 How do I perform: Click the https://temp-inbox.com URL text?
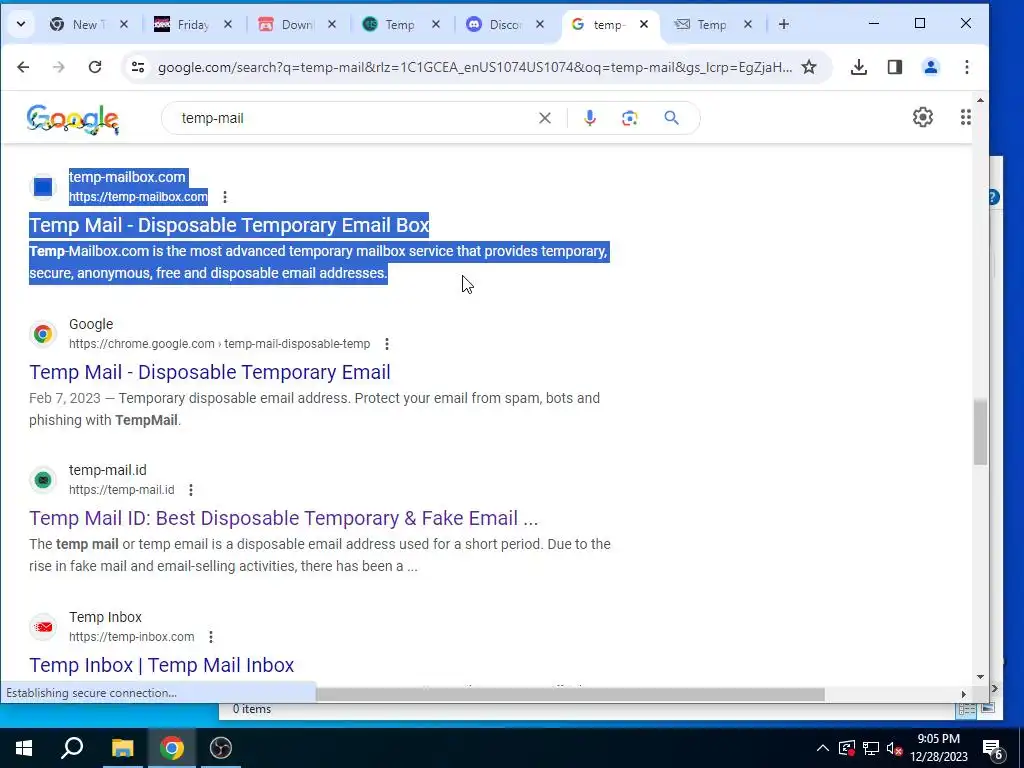click(131, 637)
